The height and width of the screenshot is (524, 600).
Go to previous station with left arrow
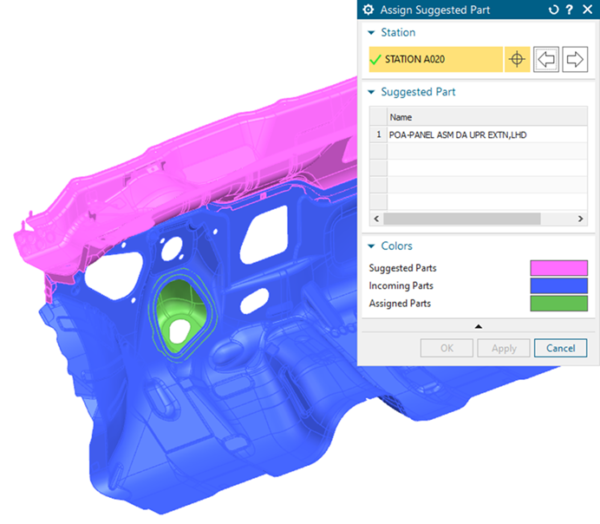pyautogui.click(x=547, y=59)
